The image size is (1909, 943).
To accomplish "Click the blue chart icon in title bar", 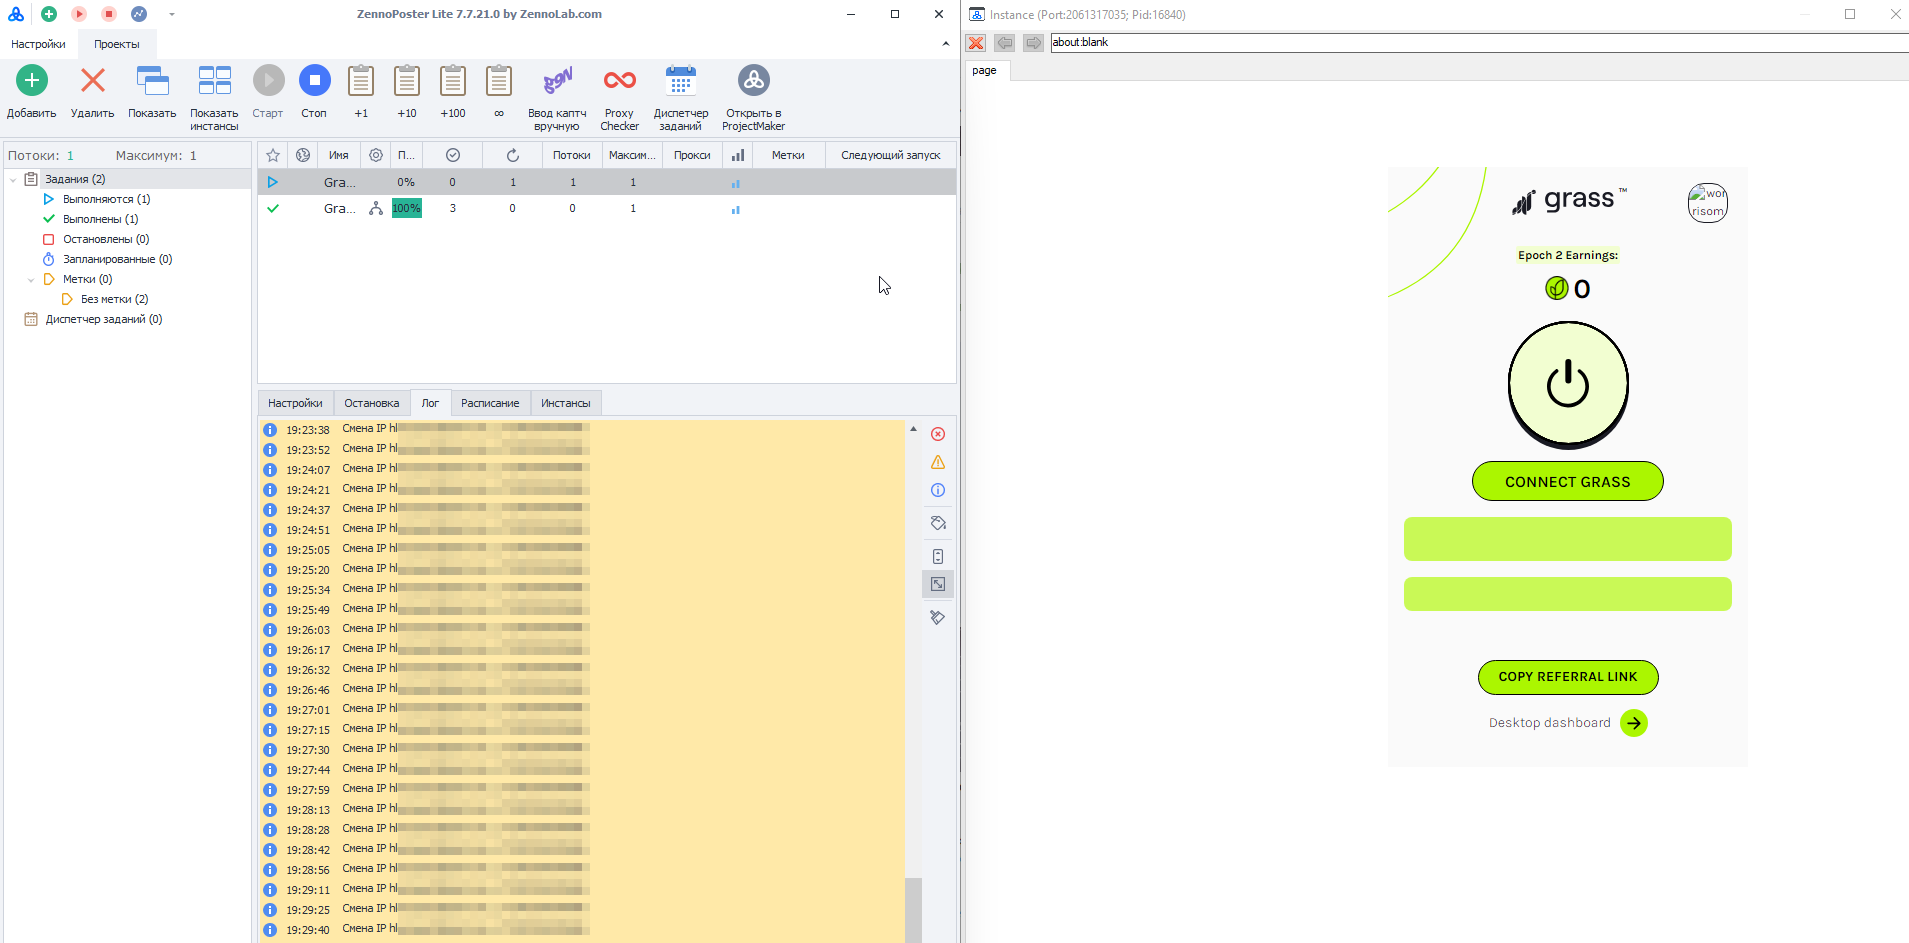I will pos(139,14).
